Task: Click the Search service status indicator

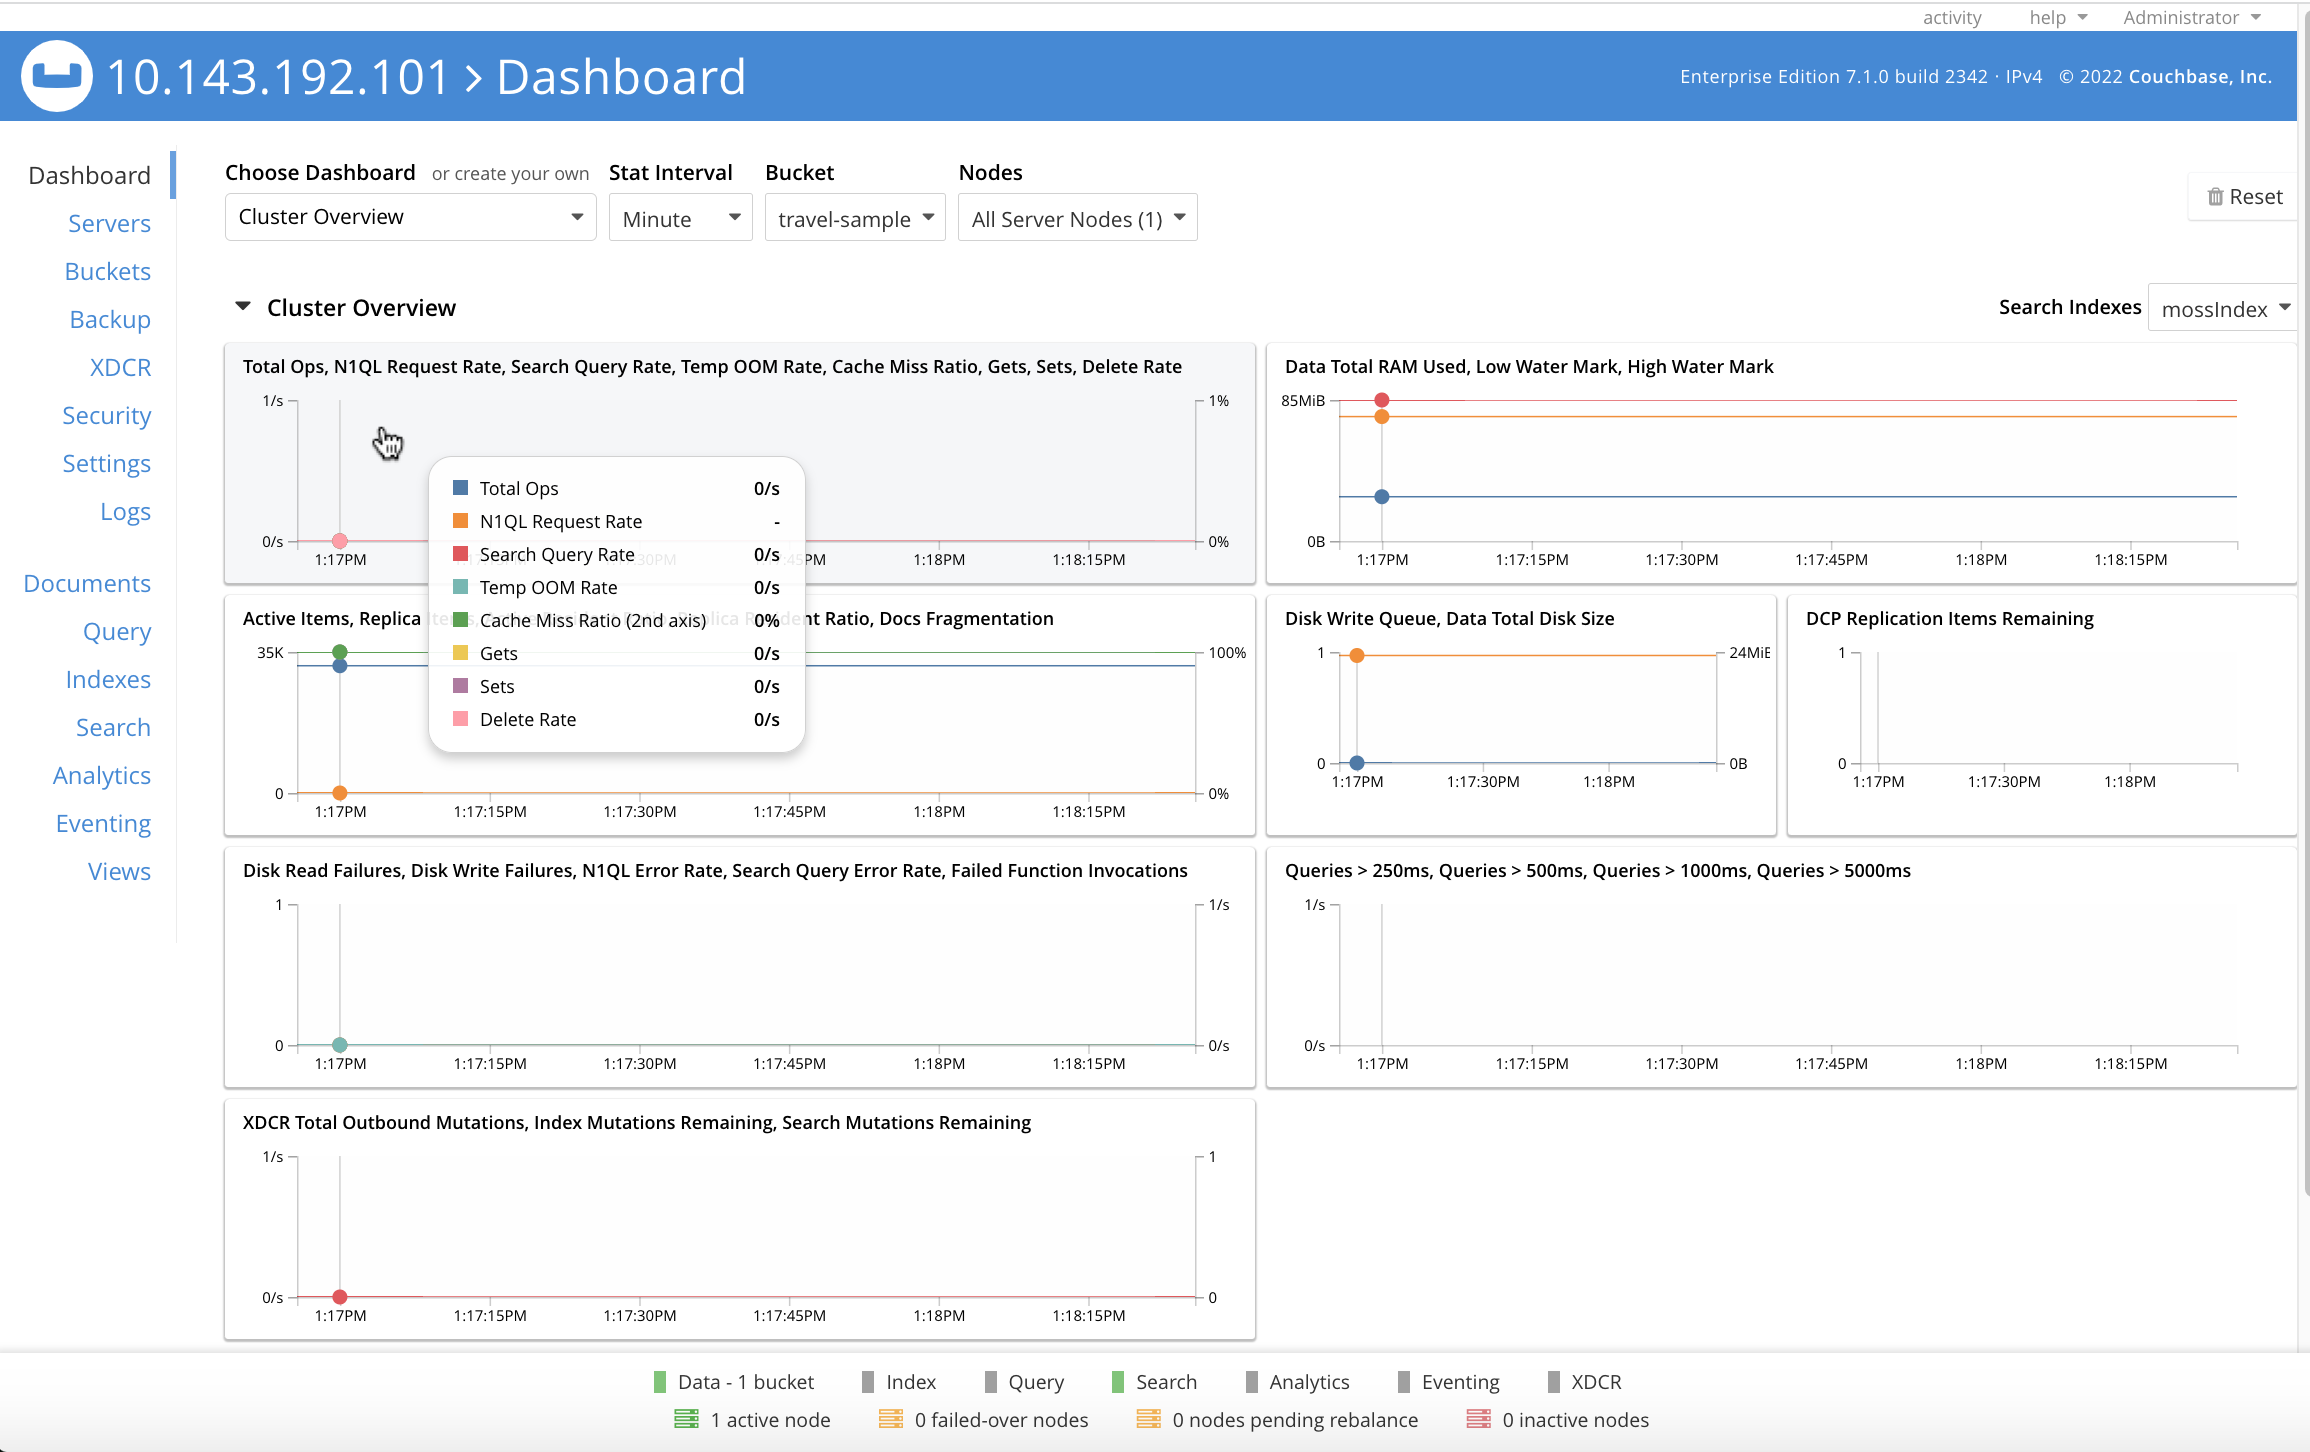Action: (1117, 1381)
